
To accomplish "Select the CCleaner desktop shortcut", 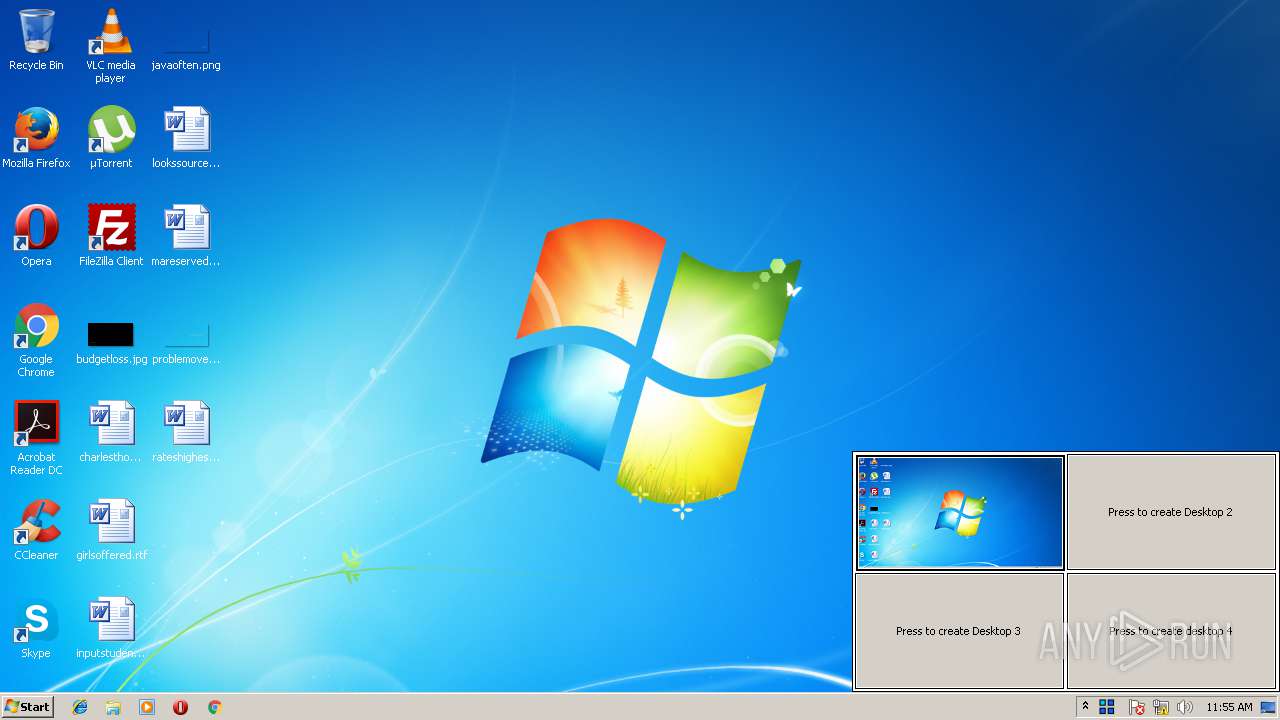I will [36, 530].
